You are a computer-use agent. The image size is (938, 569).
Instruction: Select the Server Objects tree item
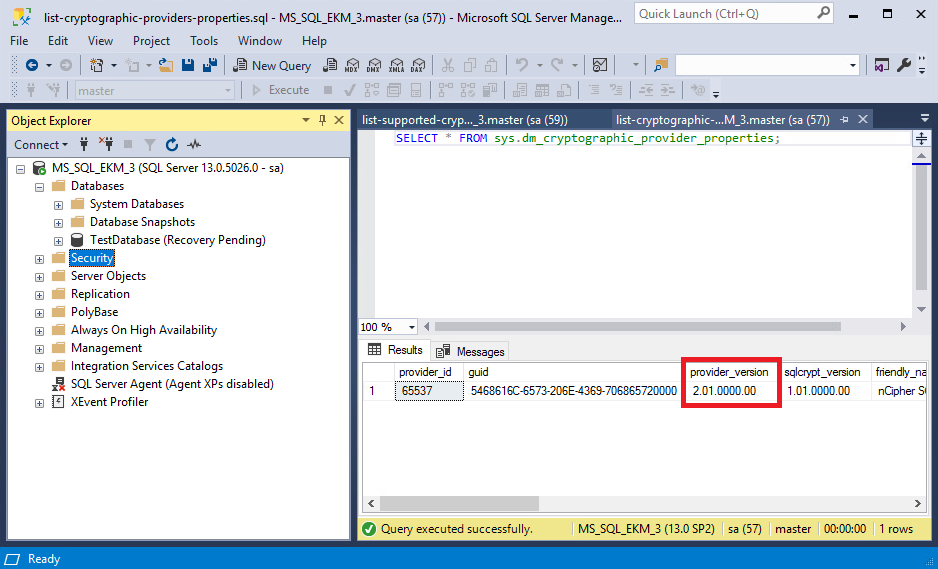pyautogui.click(x=108, y=276)
